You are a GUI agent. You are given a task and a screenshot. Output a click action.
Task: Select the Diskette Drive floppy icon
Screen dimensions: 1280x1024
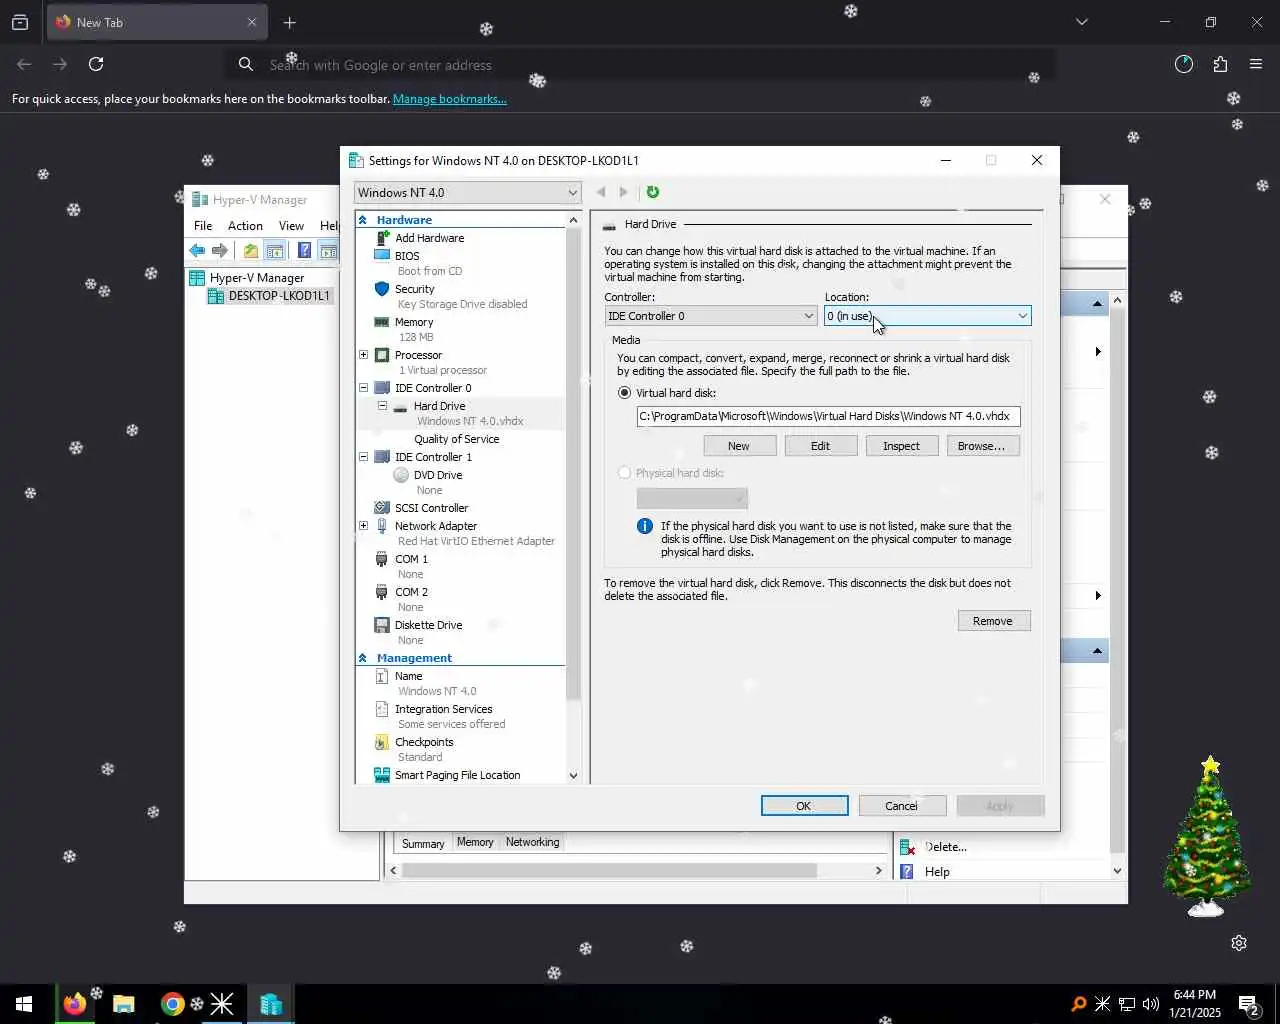coord(381,625)
